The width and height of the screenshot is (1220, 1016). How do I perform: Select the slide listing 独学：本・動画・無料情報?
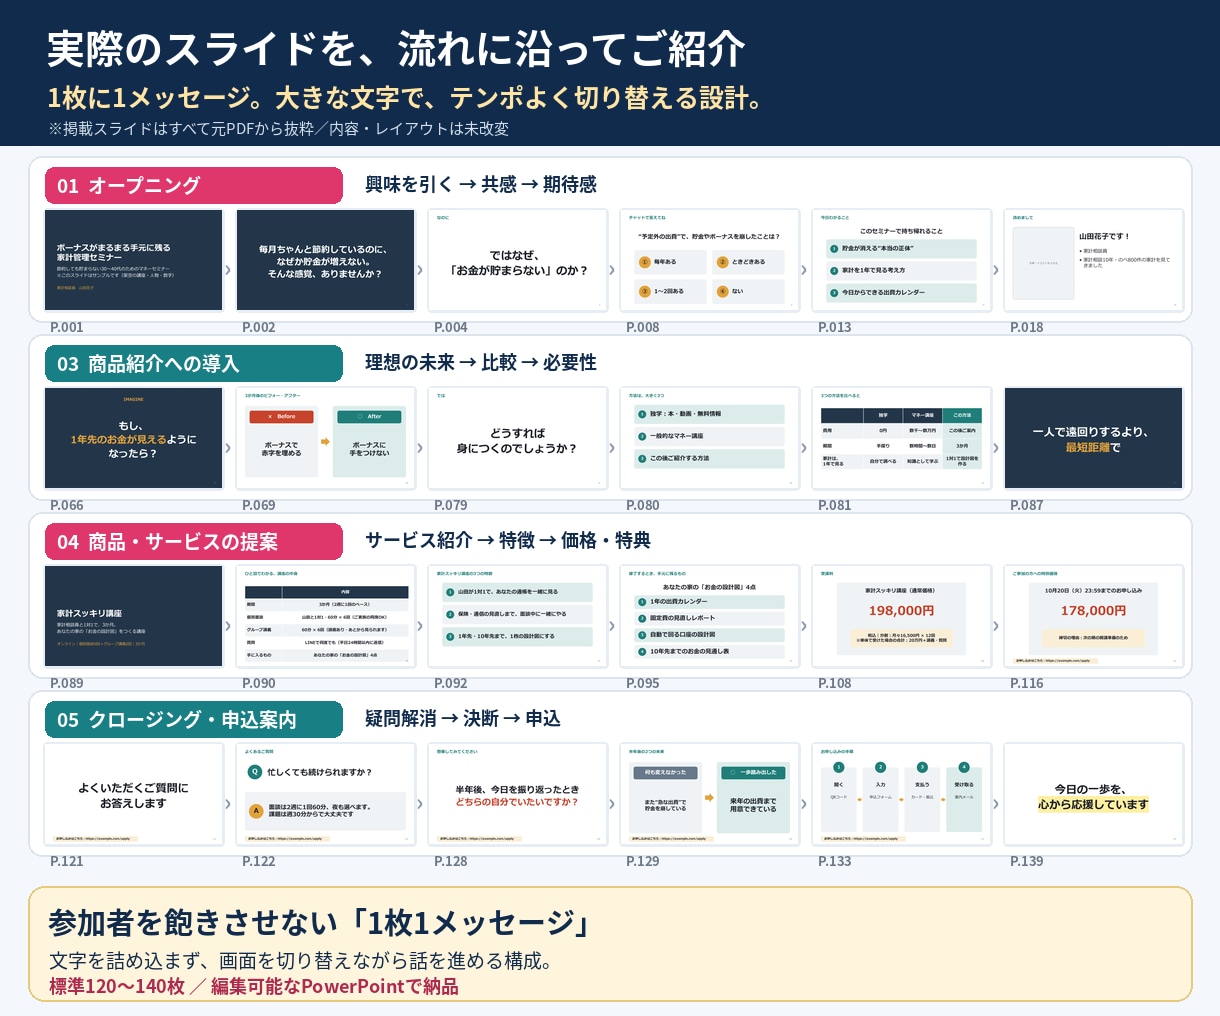[710, 438]
